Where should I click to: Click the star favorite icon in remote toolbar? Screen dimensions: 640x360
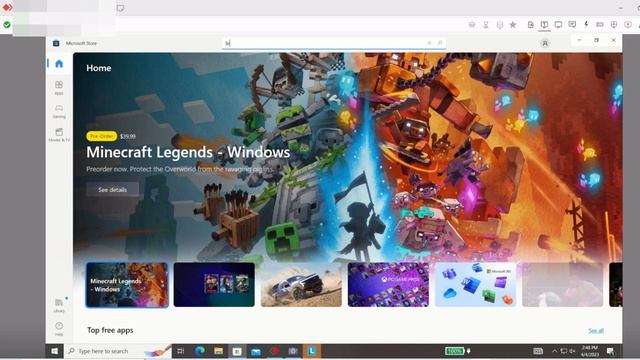pyautogui.click(x=513, y=25)
